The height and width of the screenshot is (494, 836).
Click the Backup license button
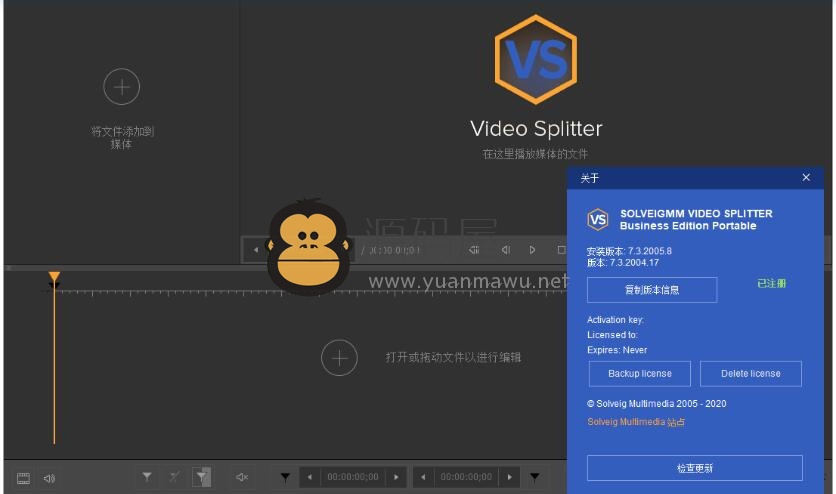click(x=640, y=374)
